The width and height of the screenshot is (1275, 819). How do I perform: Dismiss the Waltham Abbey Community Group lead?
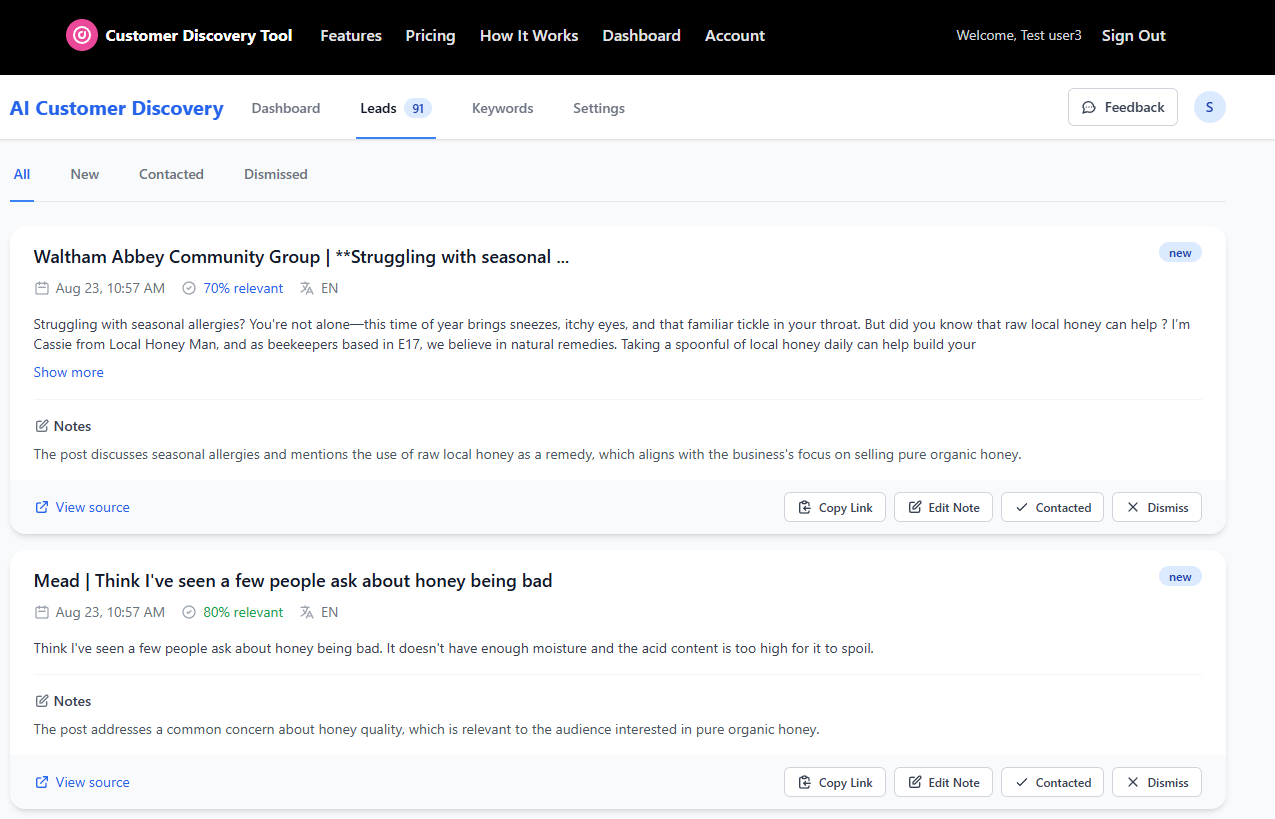[1157, 507]
